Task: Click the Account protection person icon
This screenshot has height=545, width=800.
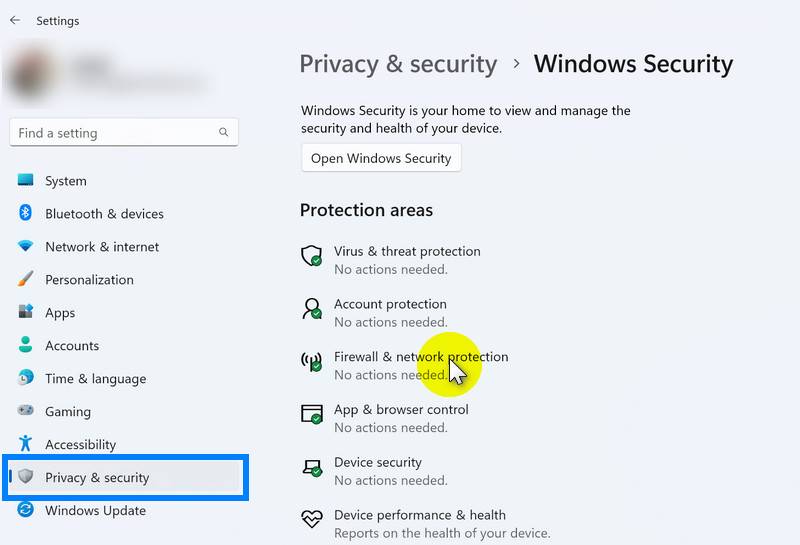Action: tap(312, 309)
